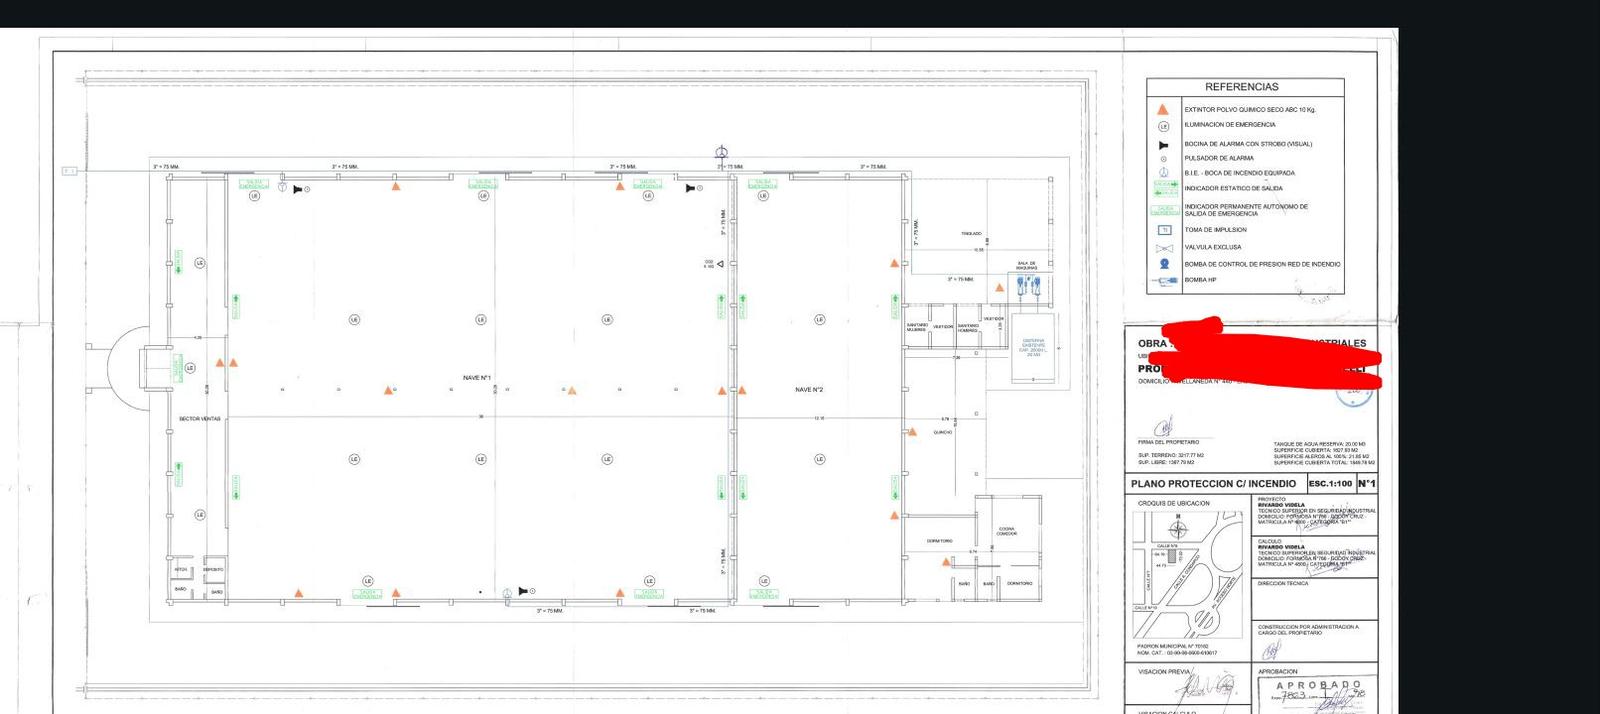This screenshot has width=1600, height=714.
Task: Click the REFERENCIAS legend title
Action: (1242, 87)
